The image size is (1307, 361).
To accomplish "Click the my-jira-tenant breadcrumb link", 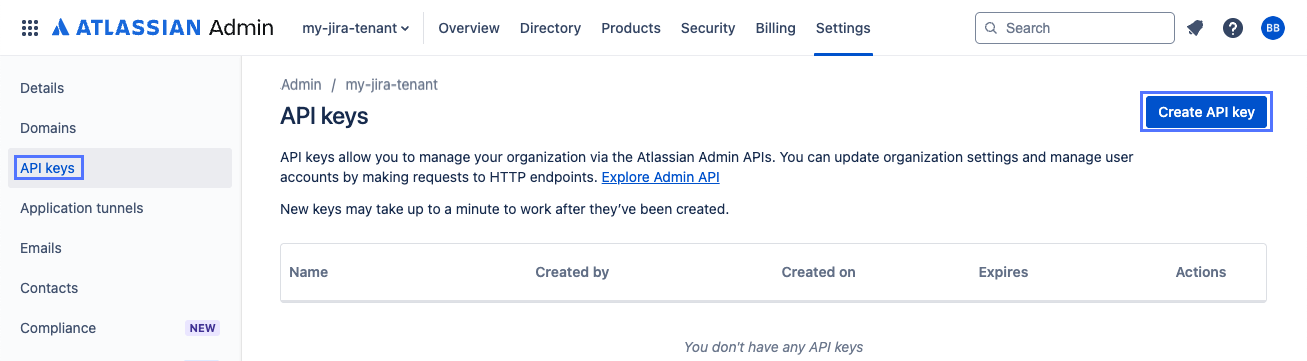I will (x=392, y=85).
